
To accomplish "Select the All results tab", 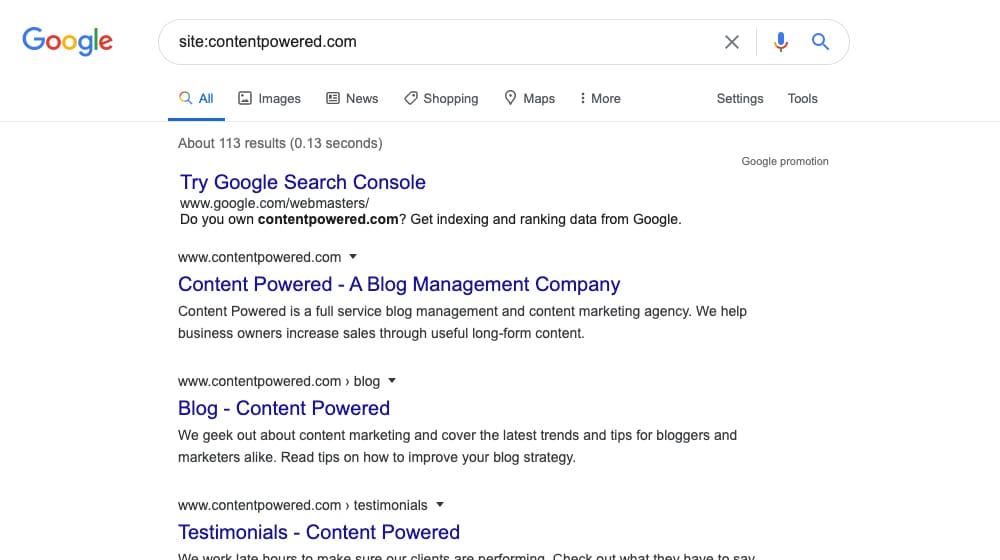I will (196, 98).
